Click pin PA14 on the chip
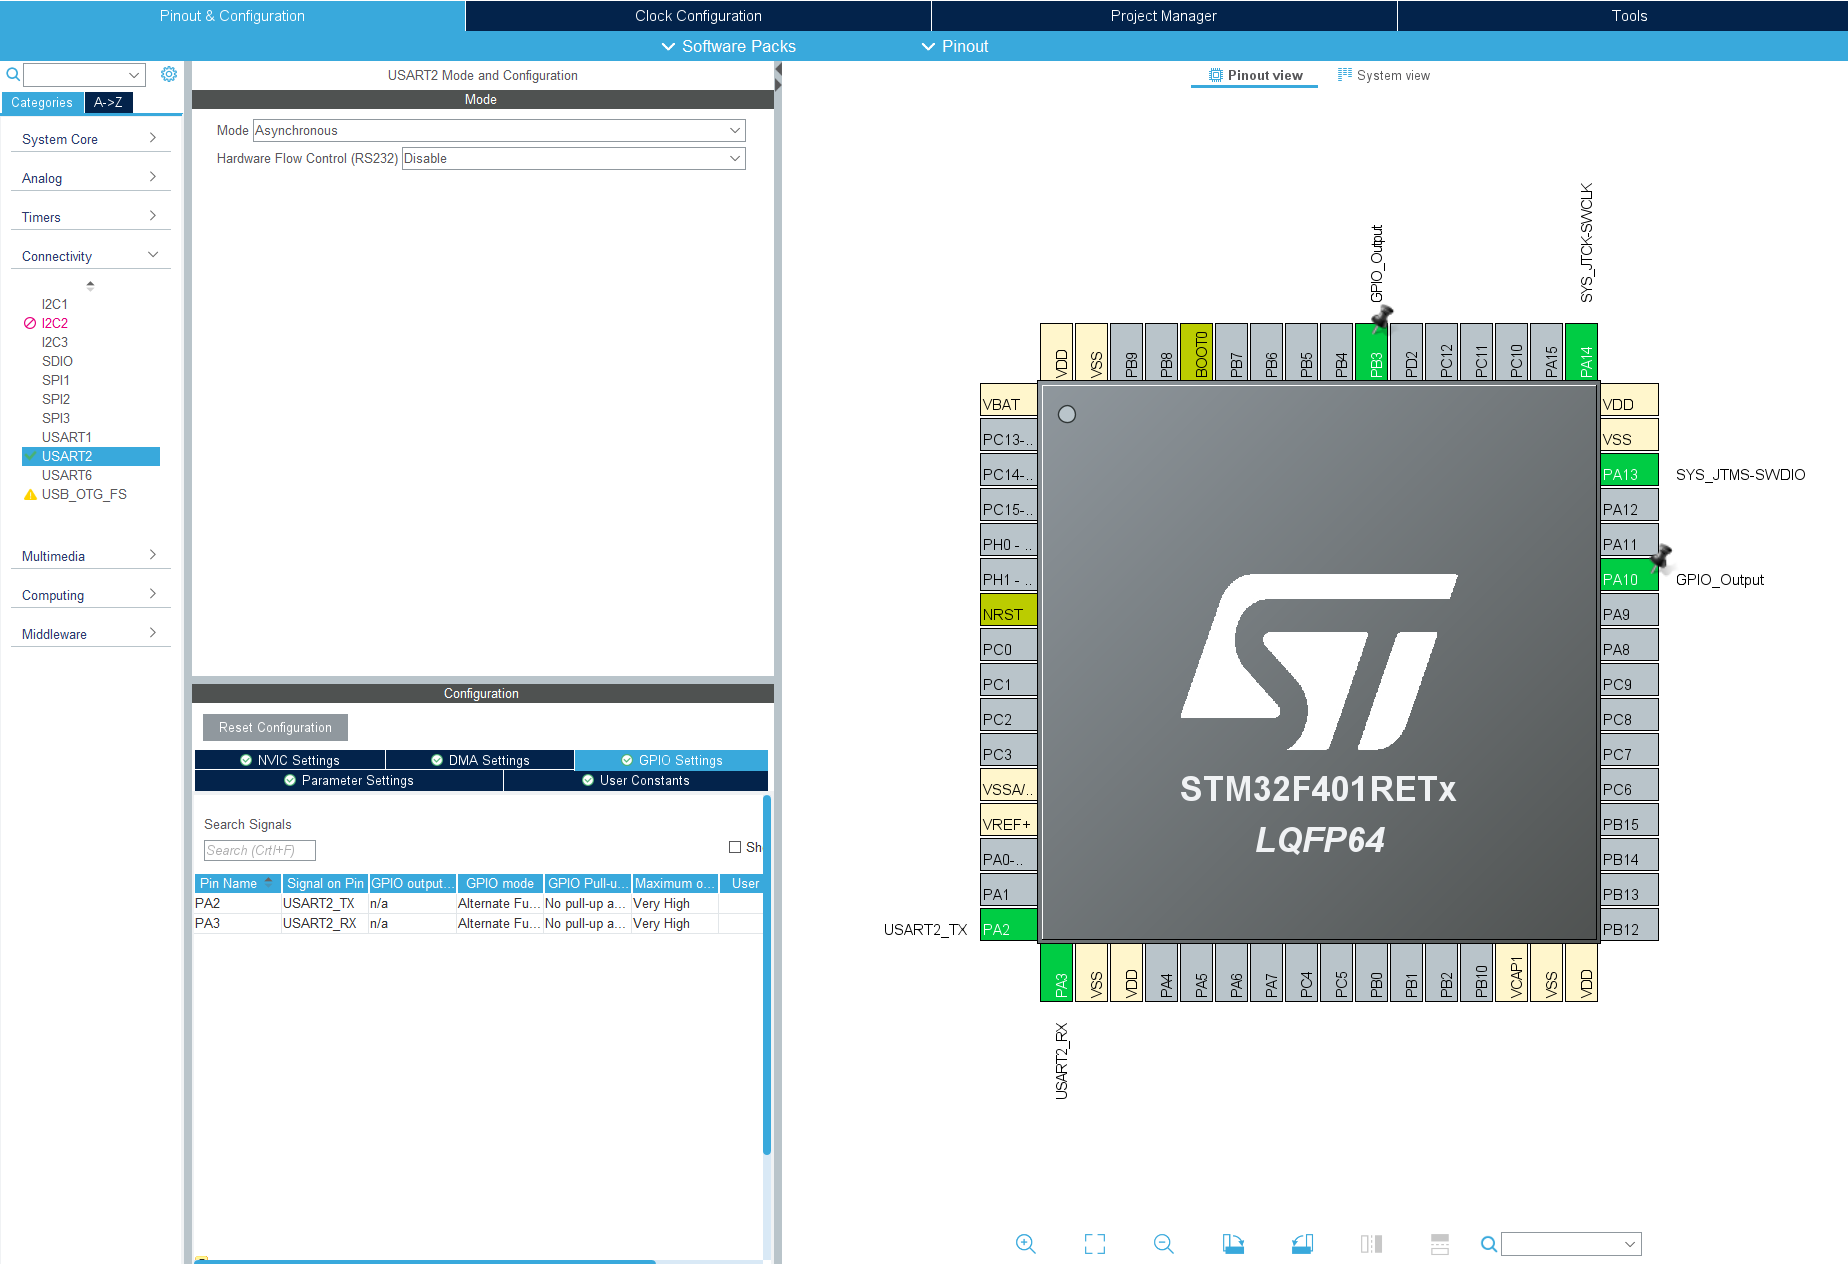Viewport: 1848px width, 1264px height. point(1582,352)
